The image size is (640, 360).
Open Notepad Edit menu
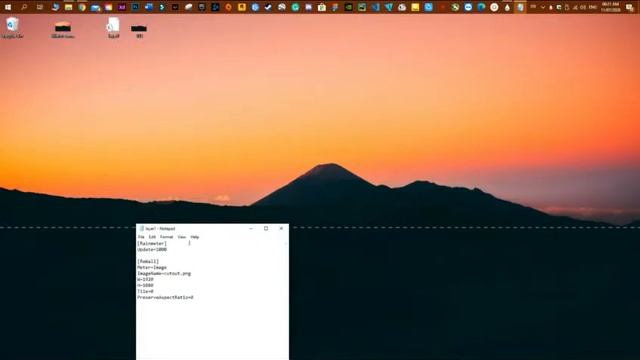point(152,237)
